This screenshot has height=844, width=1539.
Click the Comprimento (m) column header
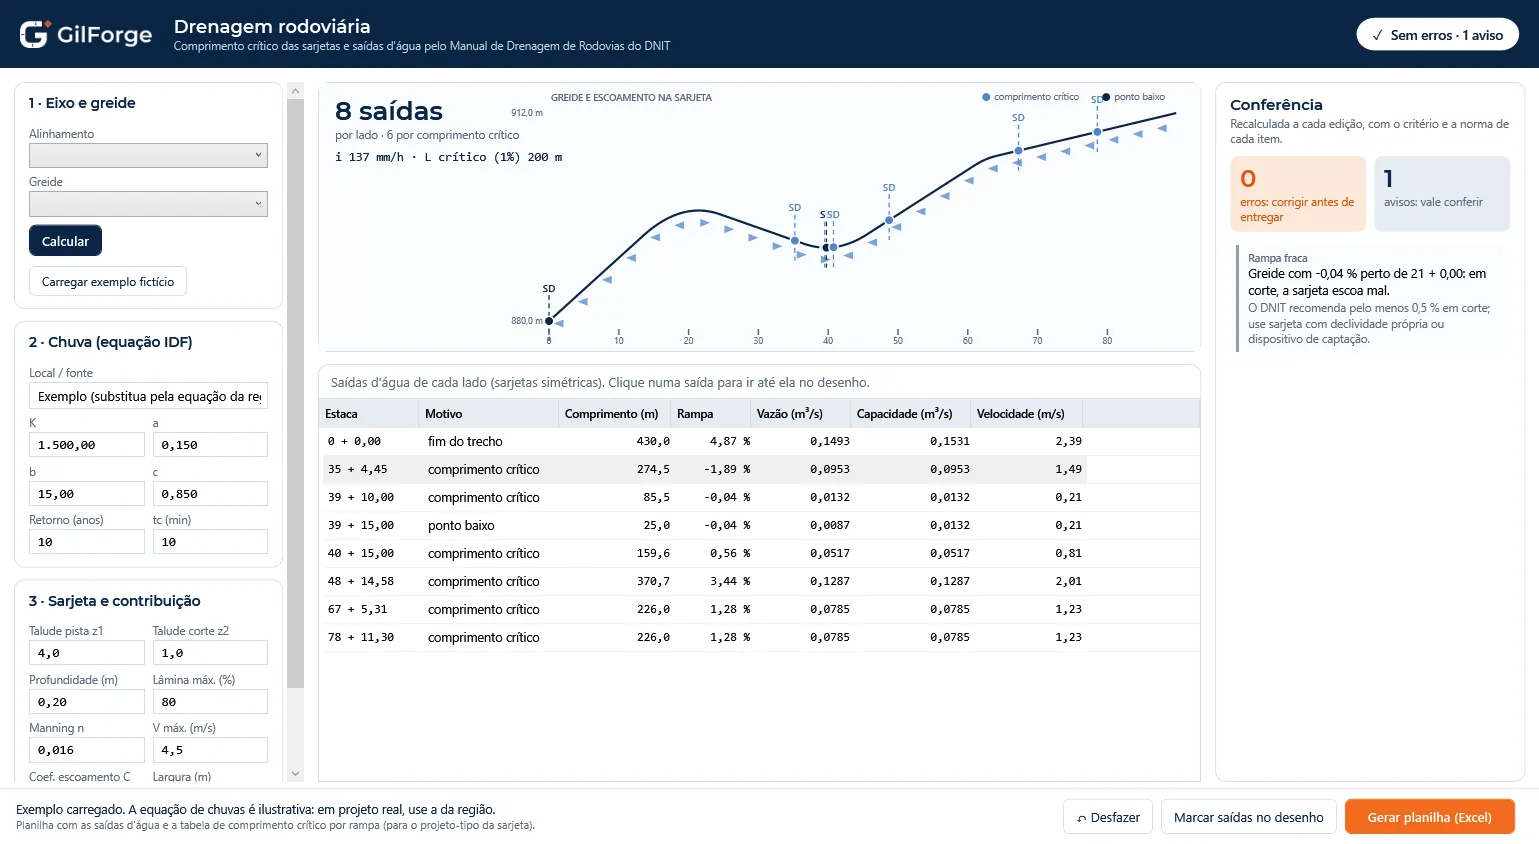click(x=614, y=413)
